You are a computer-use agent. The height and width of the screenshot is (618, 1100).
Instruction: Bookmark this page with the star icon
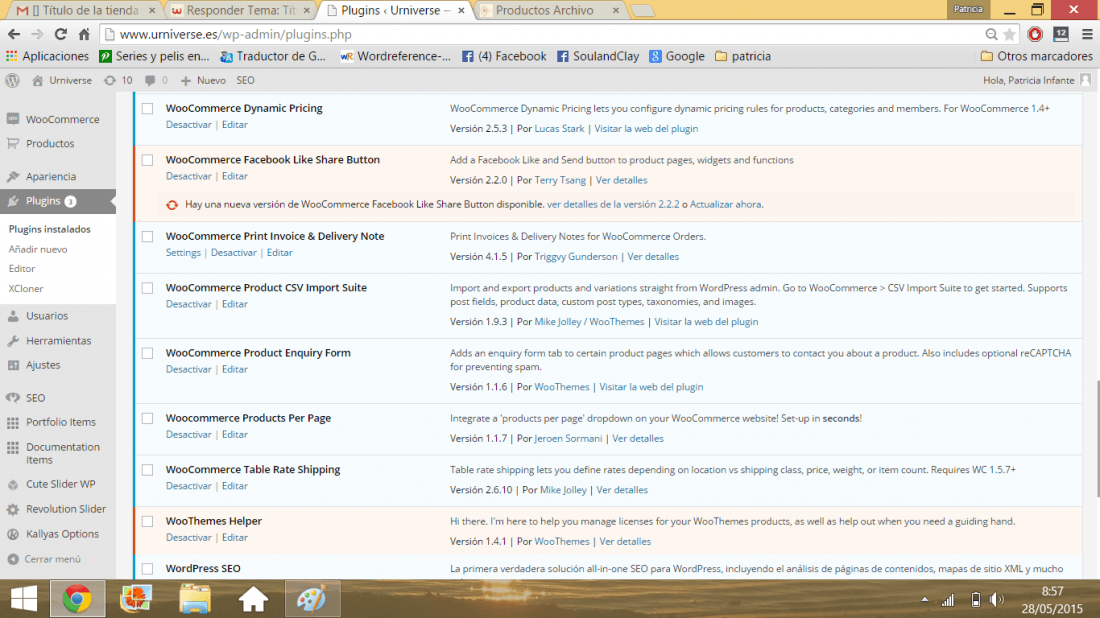(x=1010, y=34)
